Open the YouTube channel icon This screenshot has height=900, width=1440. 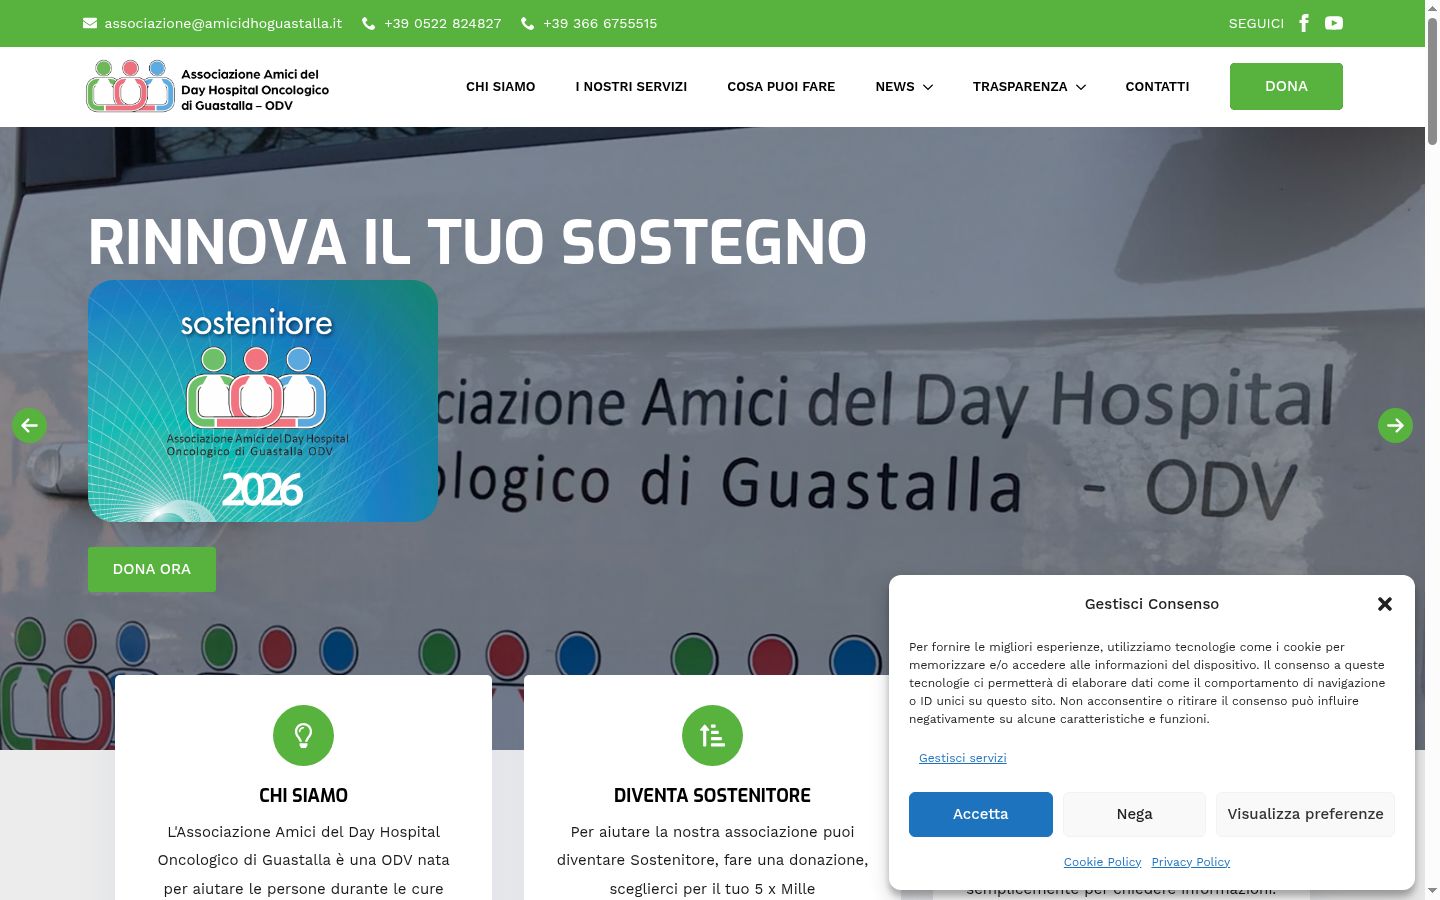point(1334,23)
